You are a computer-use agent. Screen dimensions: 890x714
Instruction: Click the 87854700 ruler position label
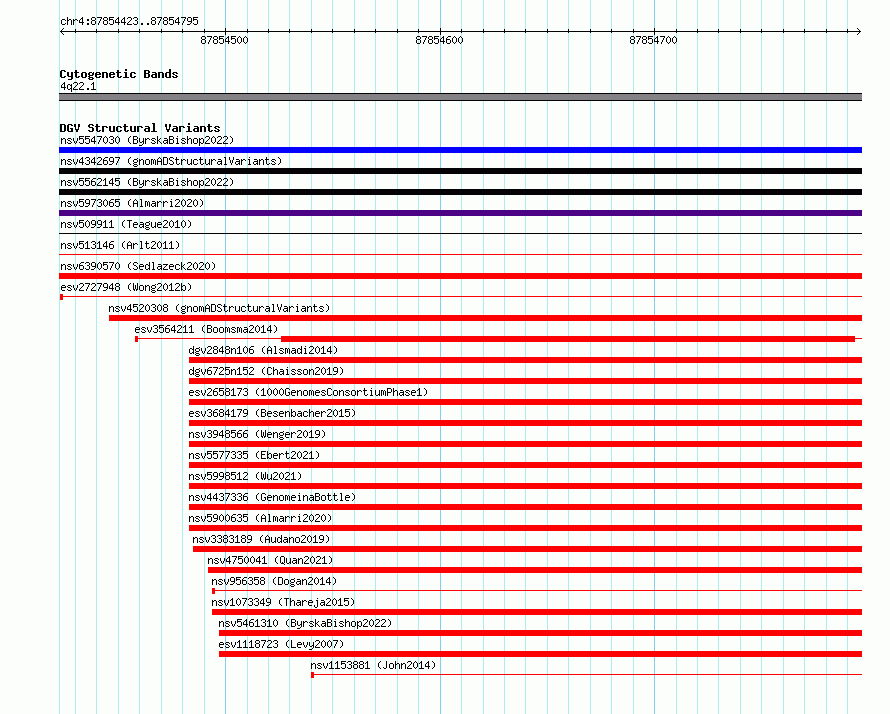pos(653,40)
